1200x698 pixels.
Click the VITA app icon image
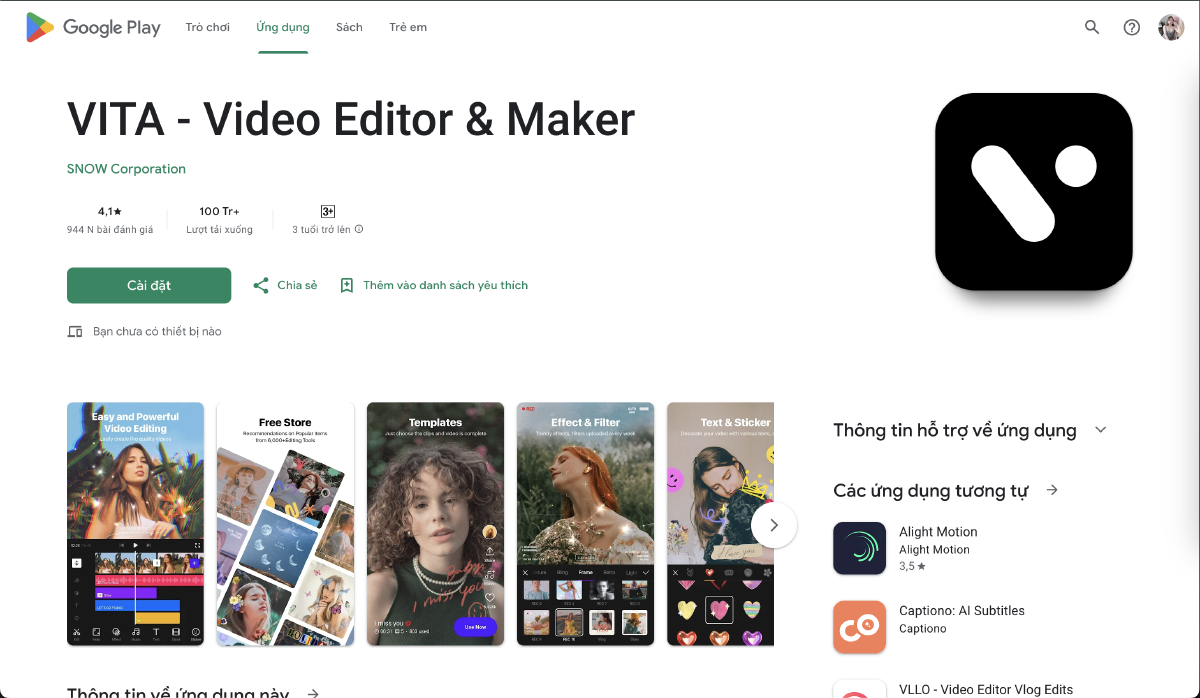coord(1034,191)
